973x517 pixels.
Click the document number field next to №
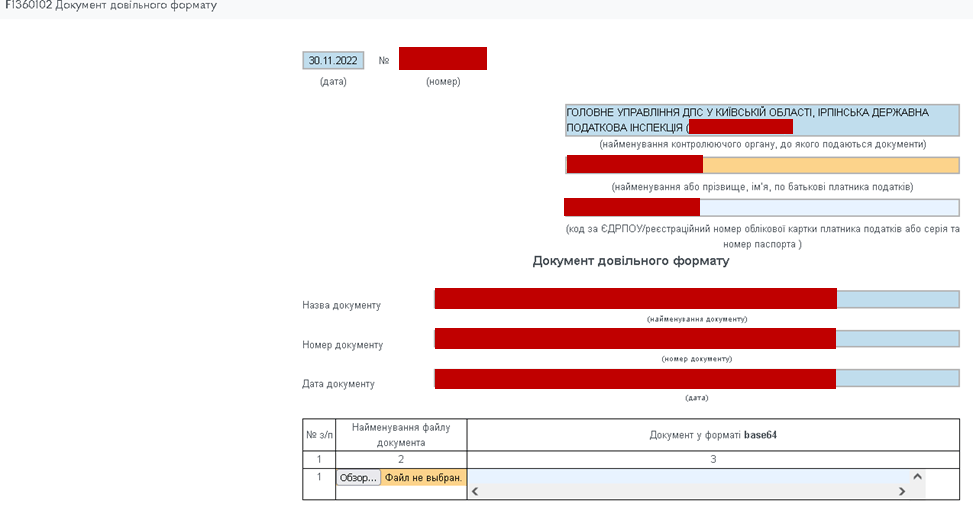pos(442,59)
